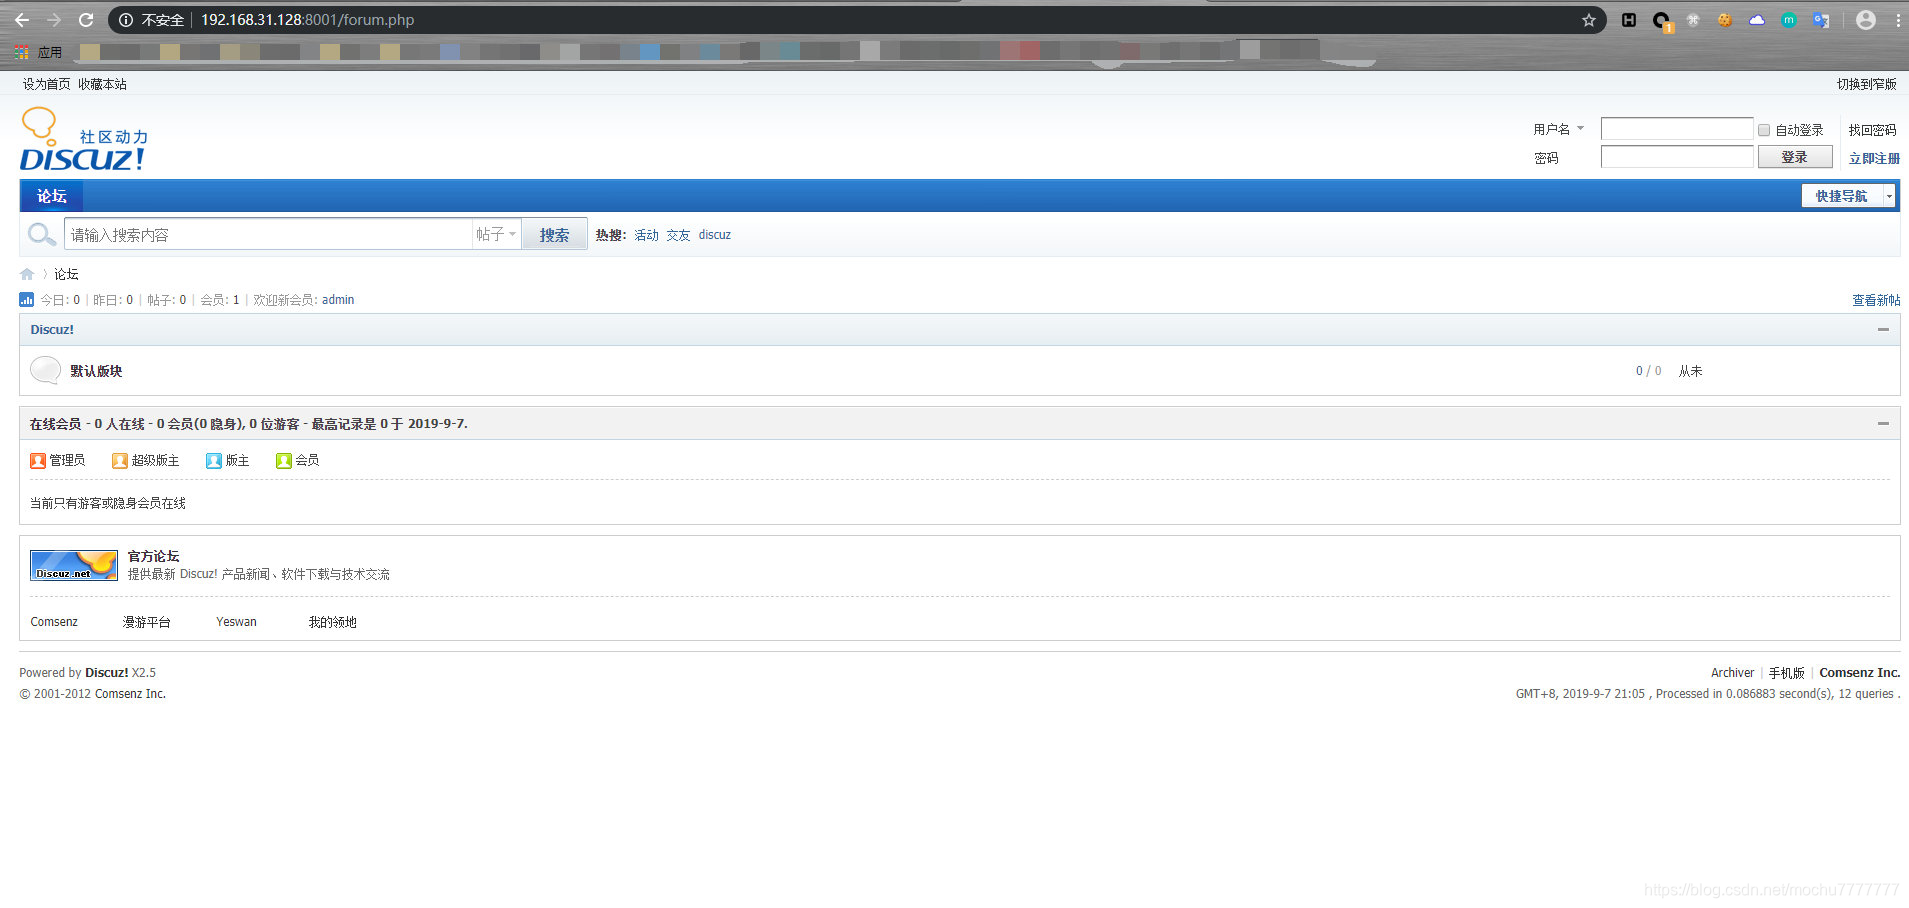1909x908 pixels.
Task: Focus the username input field
Action: pos(1677,129)
